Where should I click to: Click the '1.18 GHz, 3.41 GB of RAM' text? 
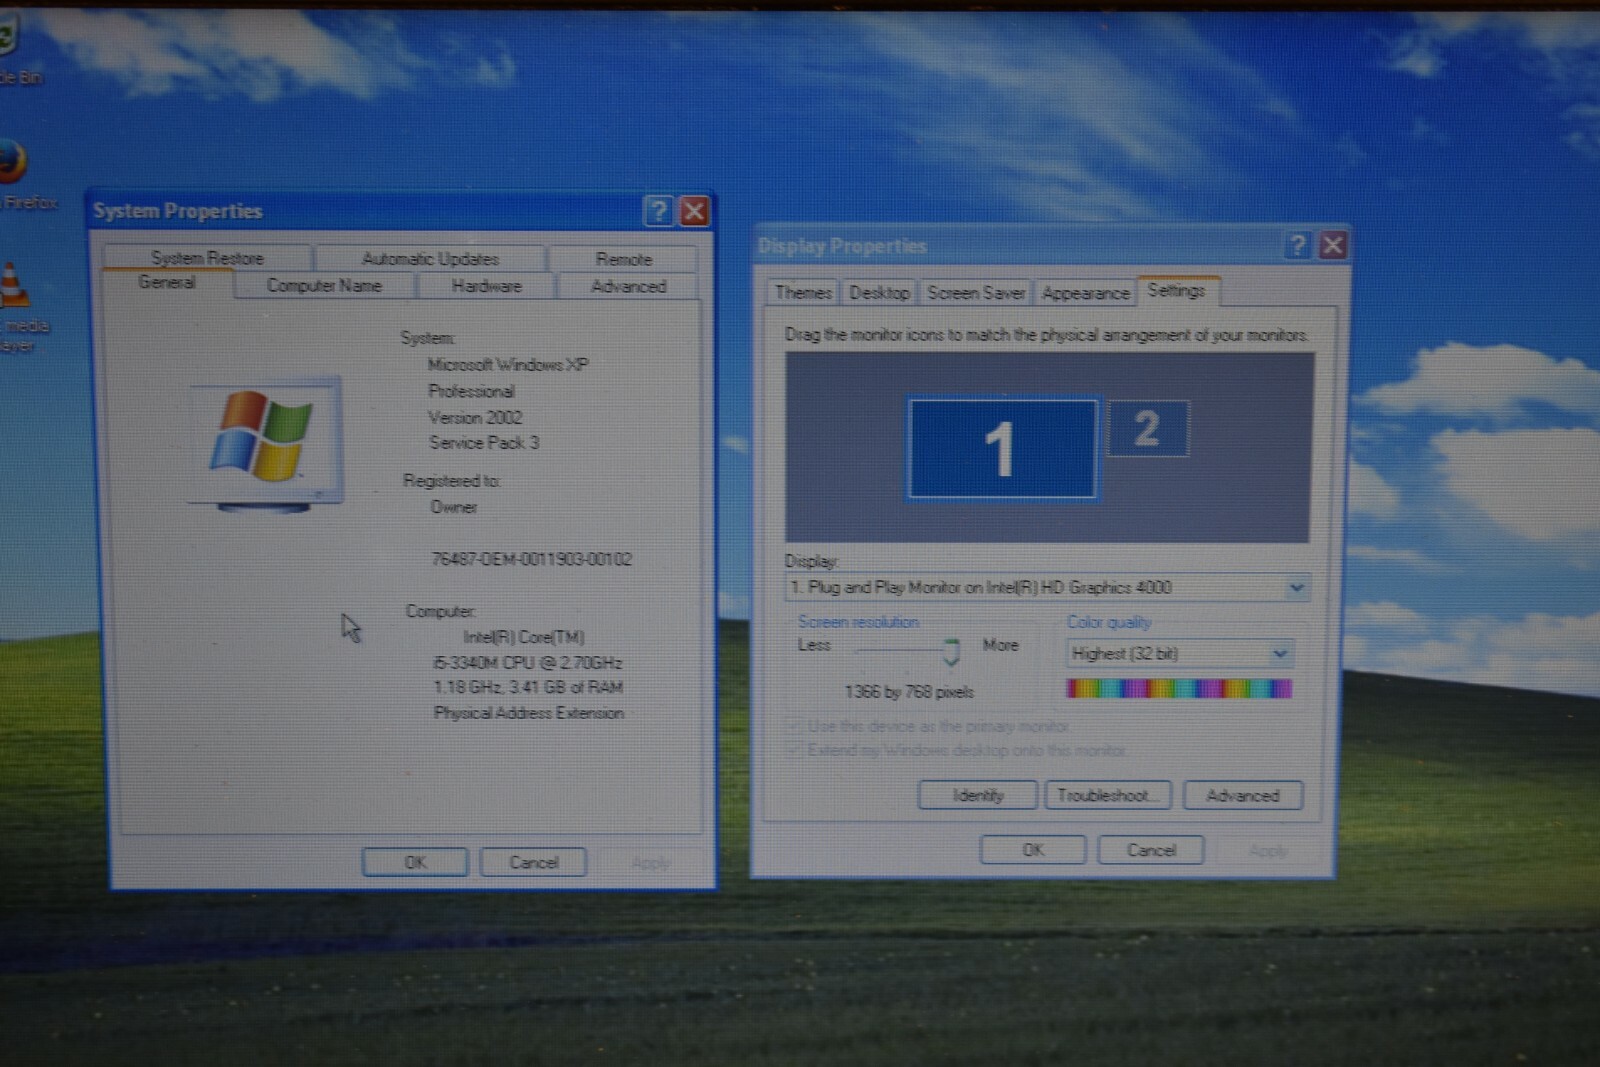[x=528, y=687]
